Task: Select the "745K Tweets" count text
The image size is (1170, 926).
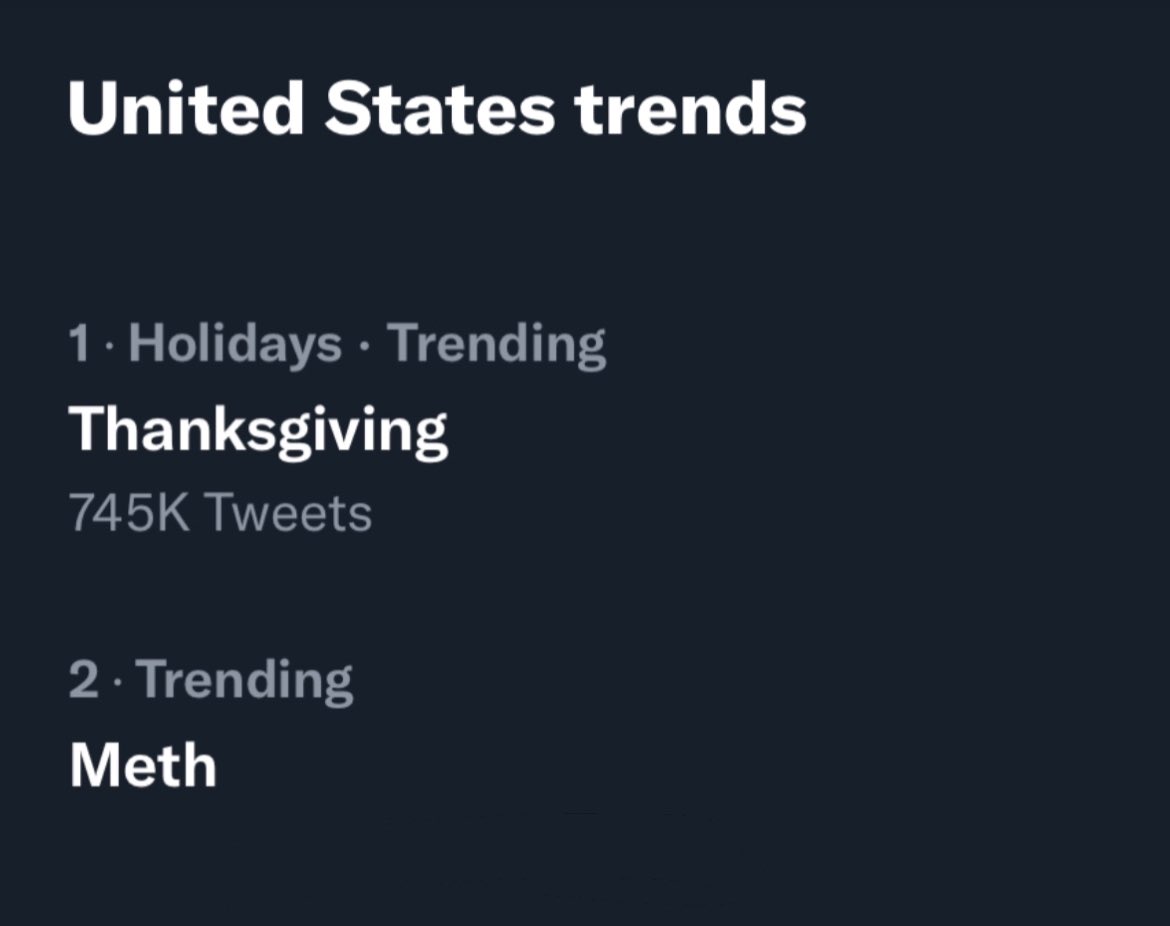Action: coord(220,513)
